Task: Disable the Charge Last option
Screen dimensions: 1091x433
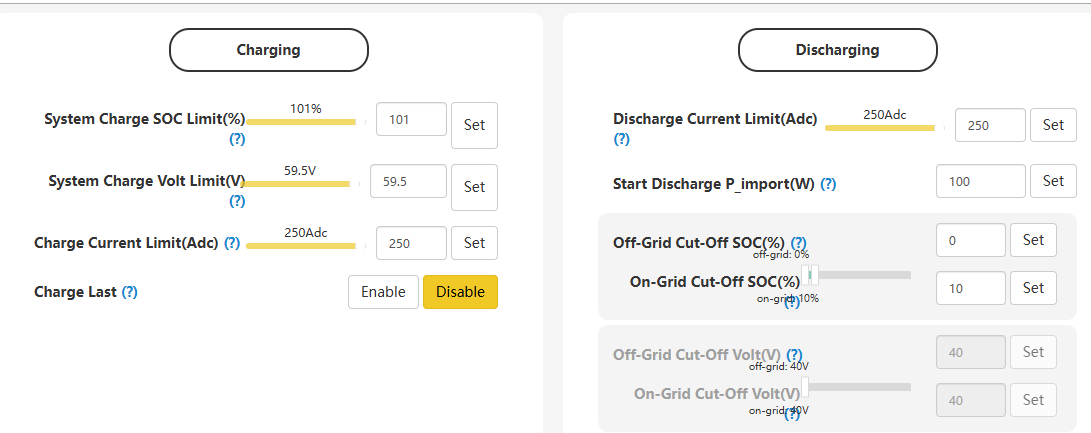Action: pyautogui.click(x=460, y=292)
